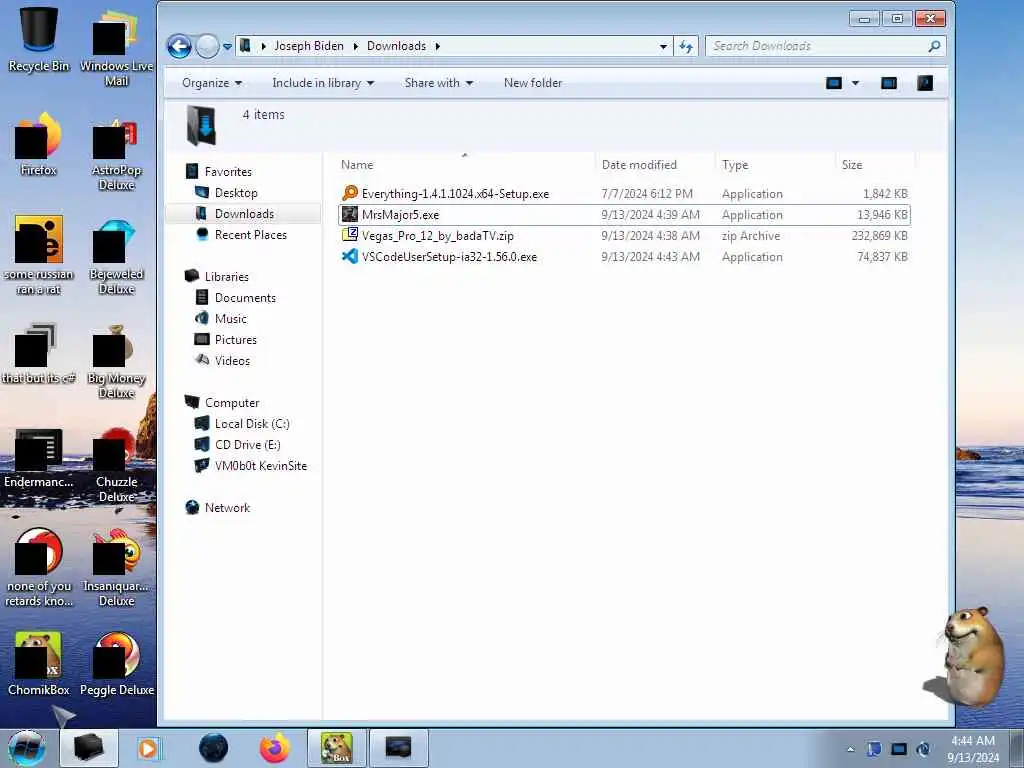This screenshot has height=768, width=1024.
Task: Open the Organize dropdown menu
Action: point(212,83)
